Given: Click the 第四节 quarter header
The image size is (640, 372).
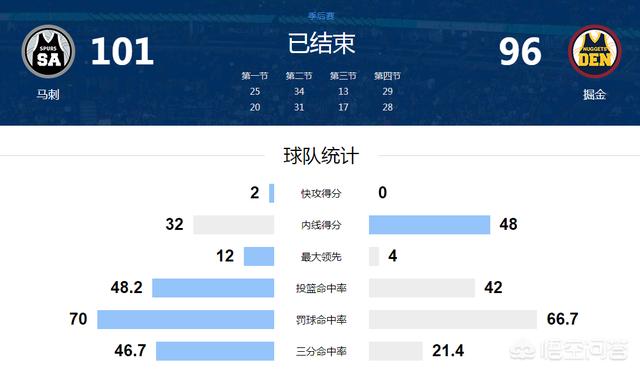Looking at the screenshot, I should coord(387,76).
